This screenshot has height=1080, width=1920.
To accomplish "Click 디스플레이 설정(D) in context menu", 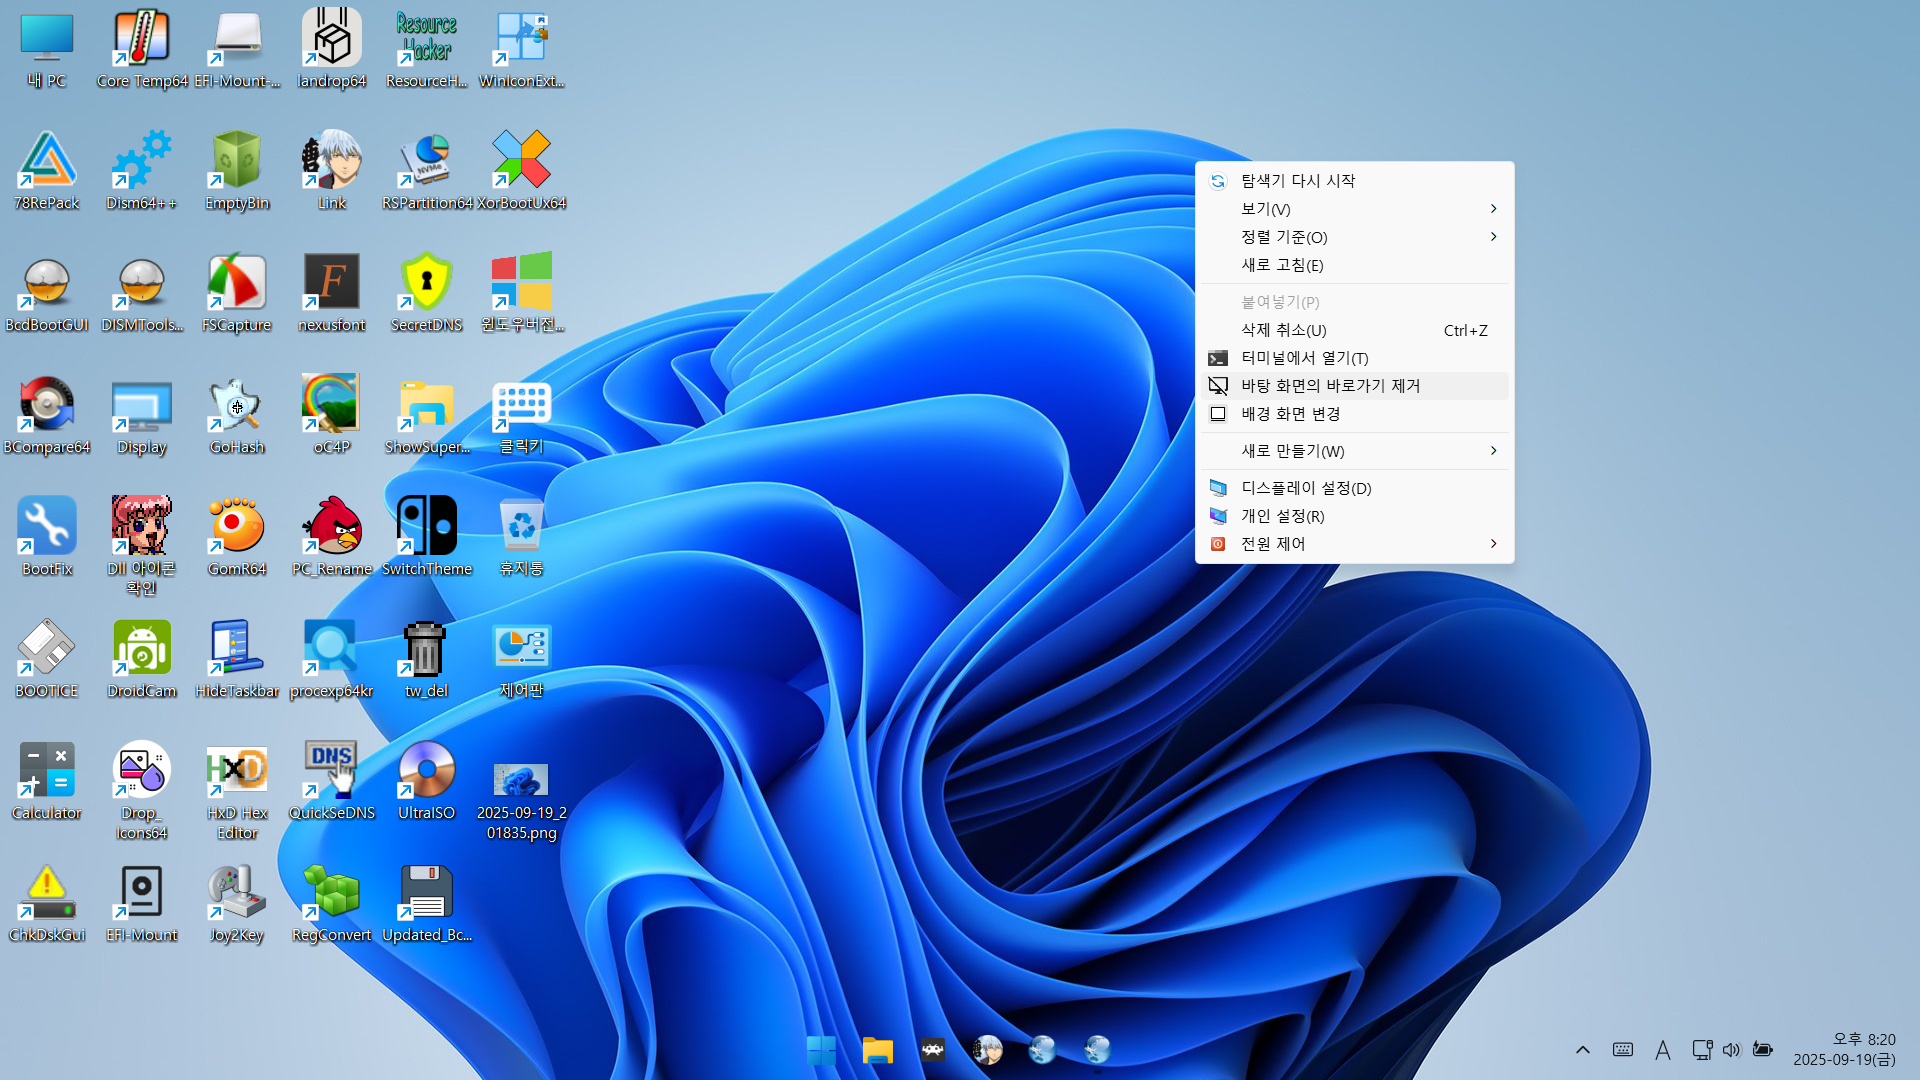I will tap(1305, 488).
